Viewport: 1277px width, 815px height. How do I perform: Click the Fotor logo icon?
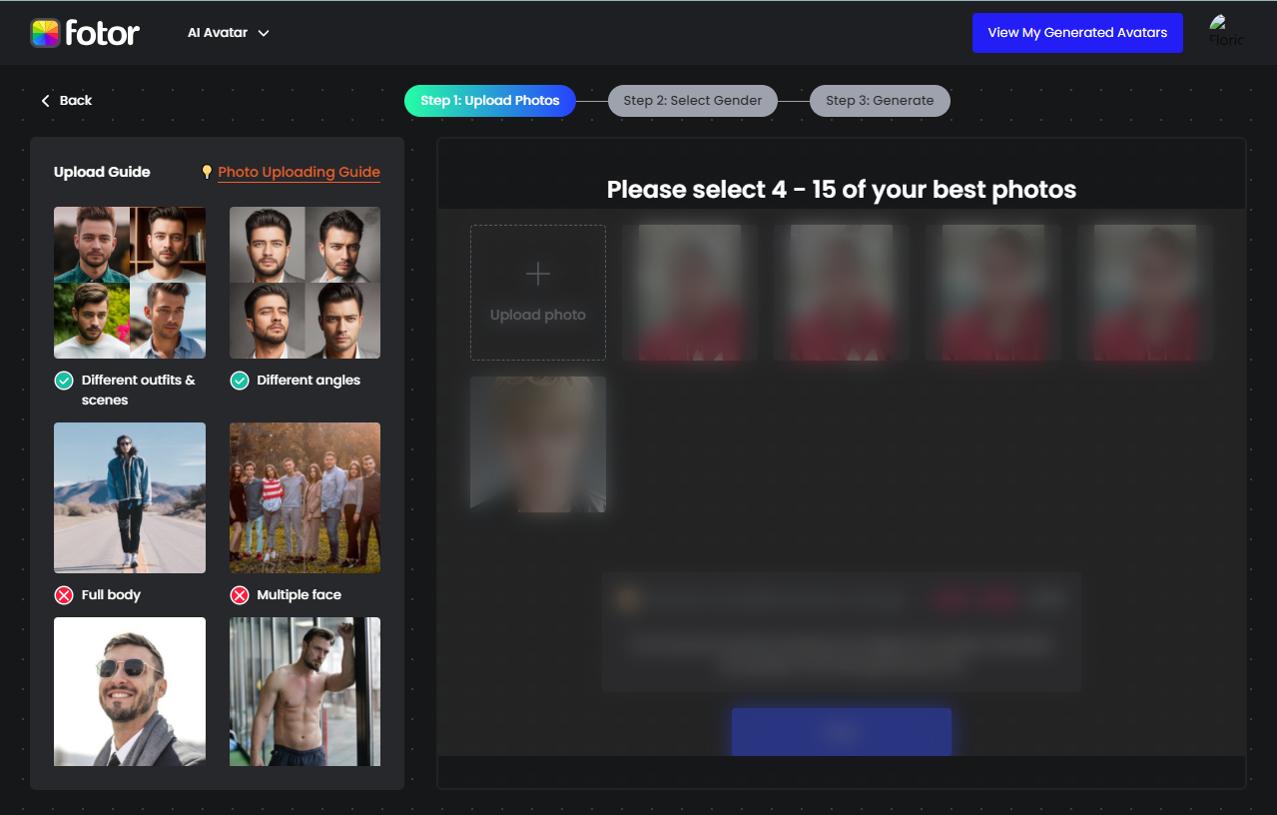click(x=44, y=32)
